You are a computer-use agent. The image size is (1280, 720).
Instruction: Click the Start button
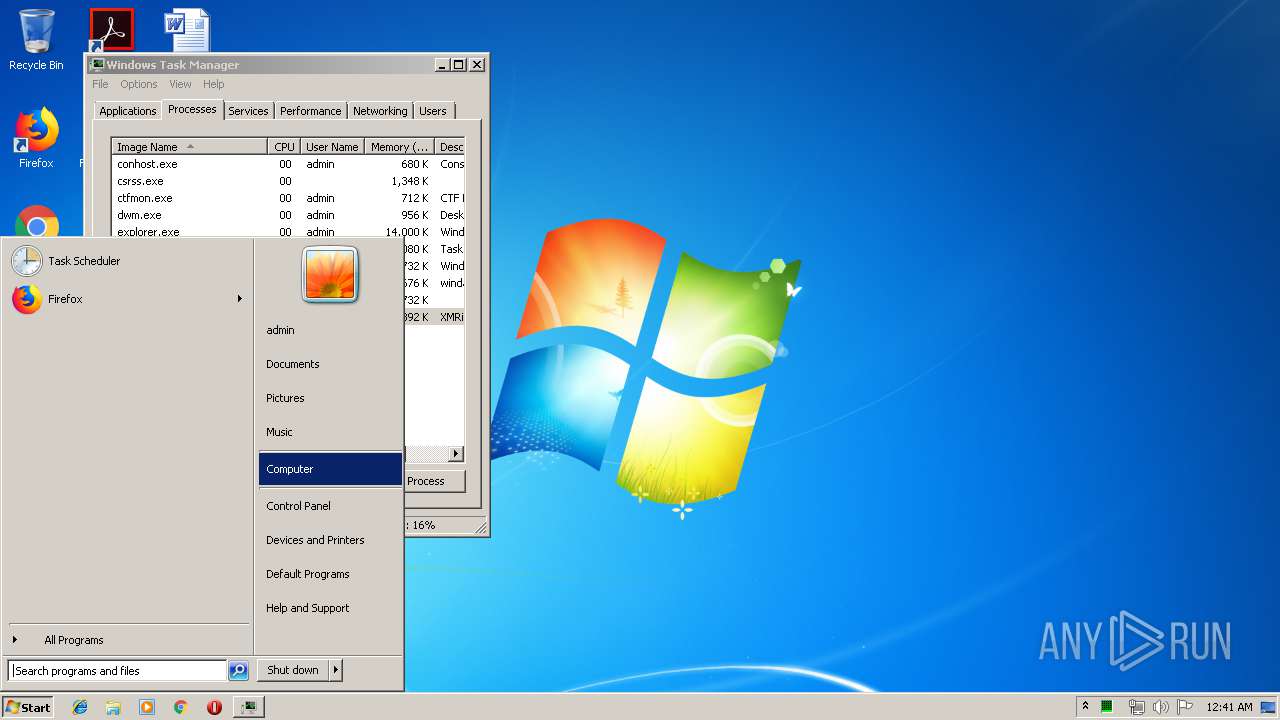coord(28,707)
